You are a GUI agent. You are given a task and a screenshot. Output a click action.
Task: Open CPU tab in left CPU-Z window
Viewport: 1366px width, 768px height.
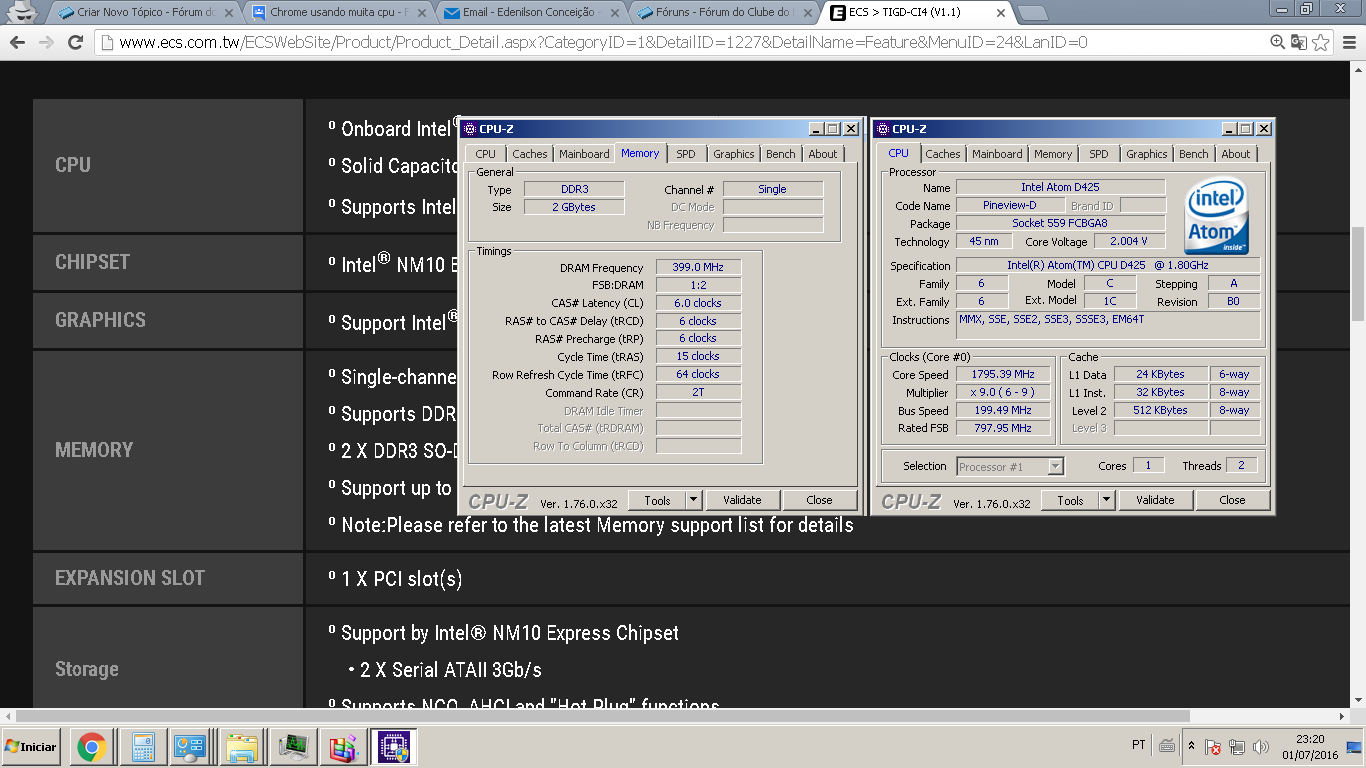coord(485,154)
